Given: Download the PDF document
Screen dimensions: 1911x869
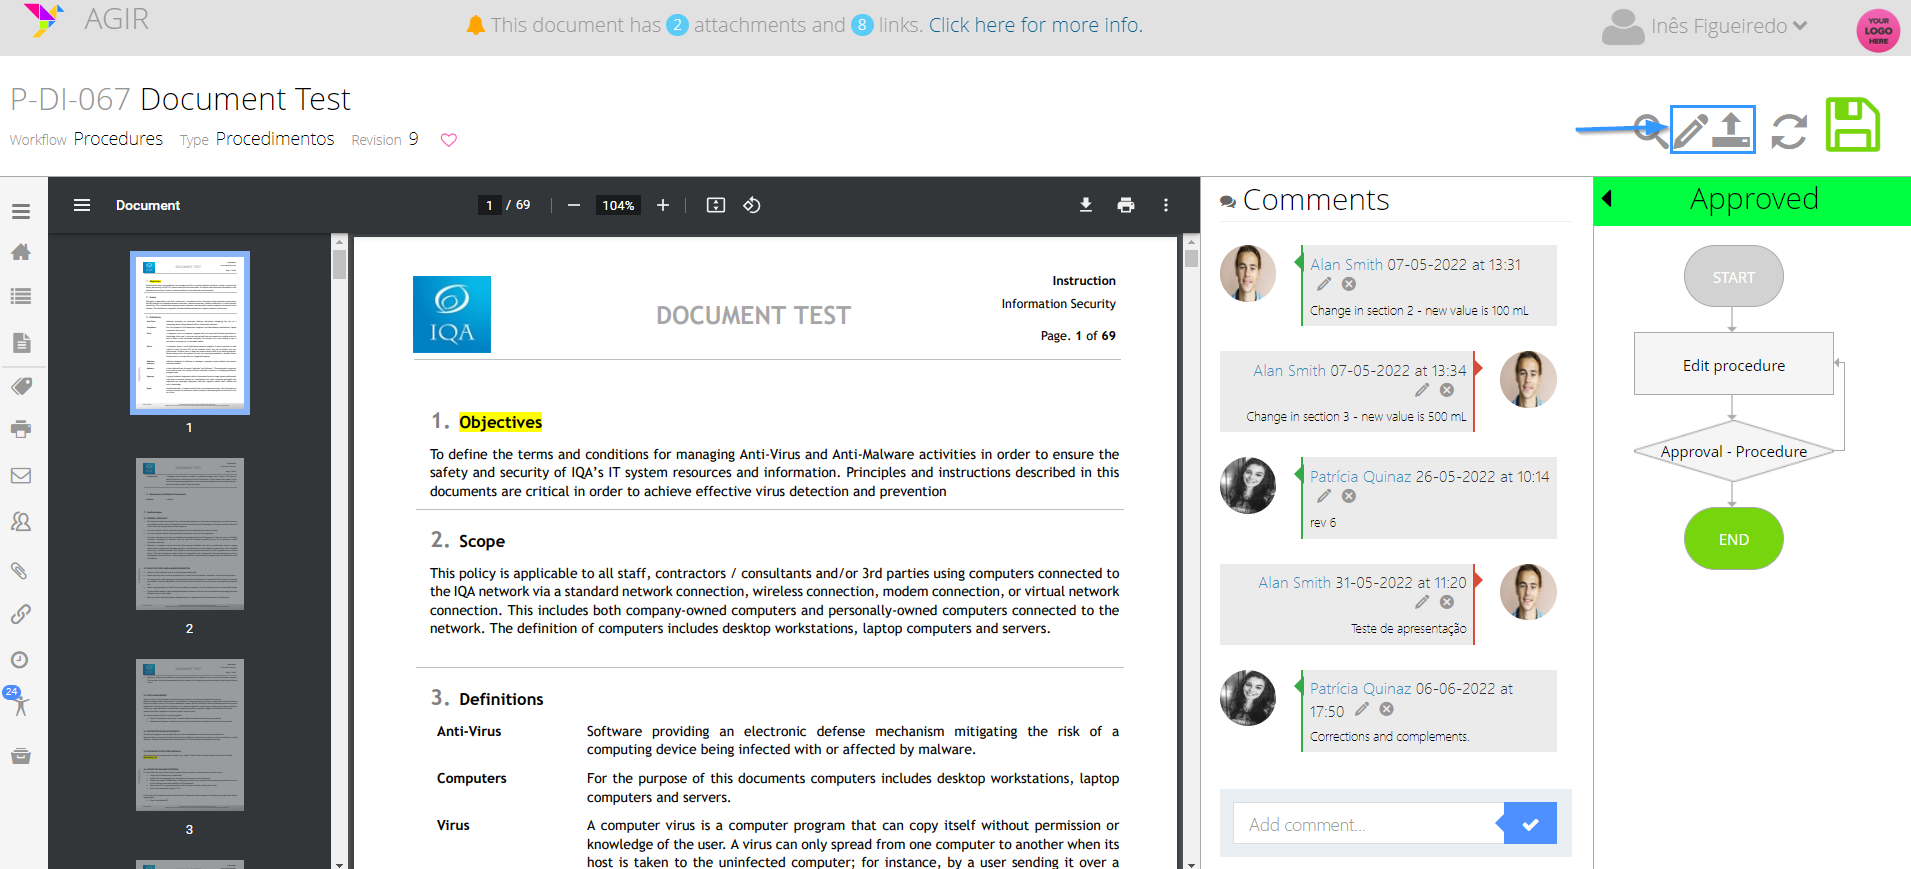Looking at the screenshot, I should click(1086, 205).
